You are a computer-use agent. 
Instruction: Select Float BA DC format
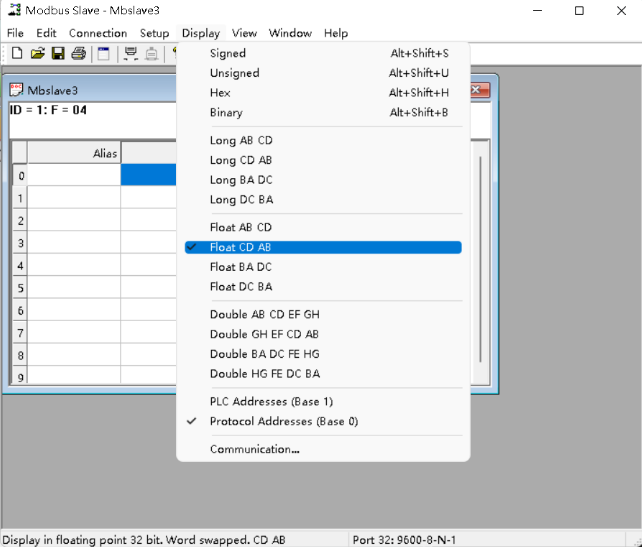(x=323, y=267)
